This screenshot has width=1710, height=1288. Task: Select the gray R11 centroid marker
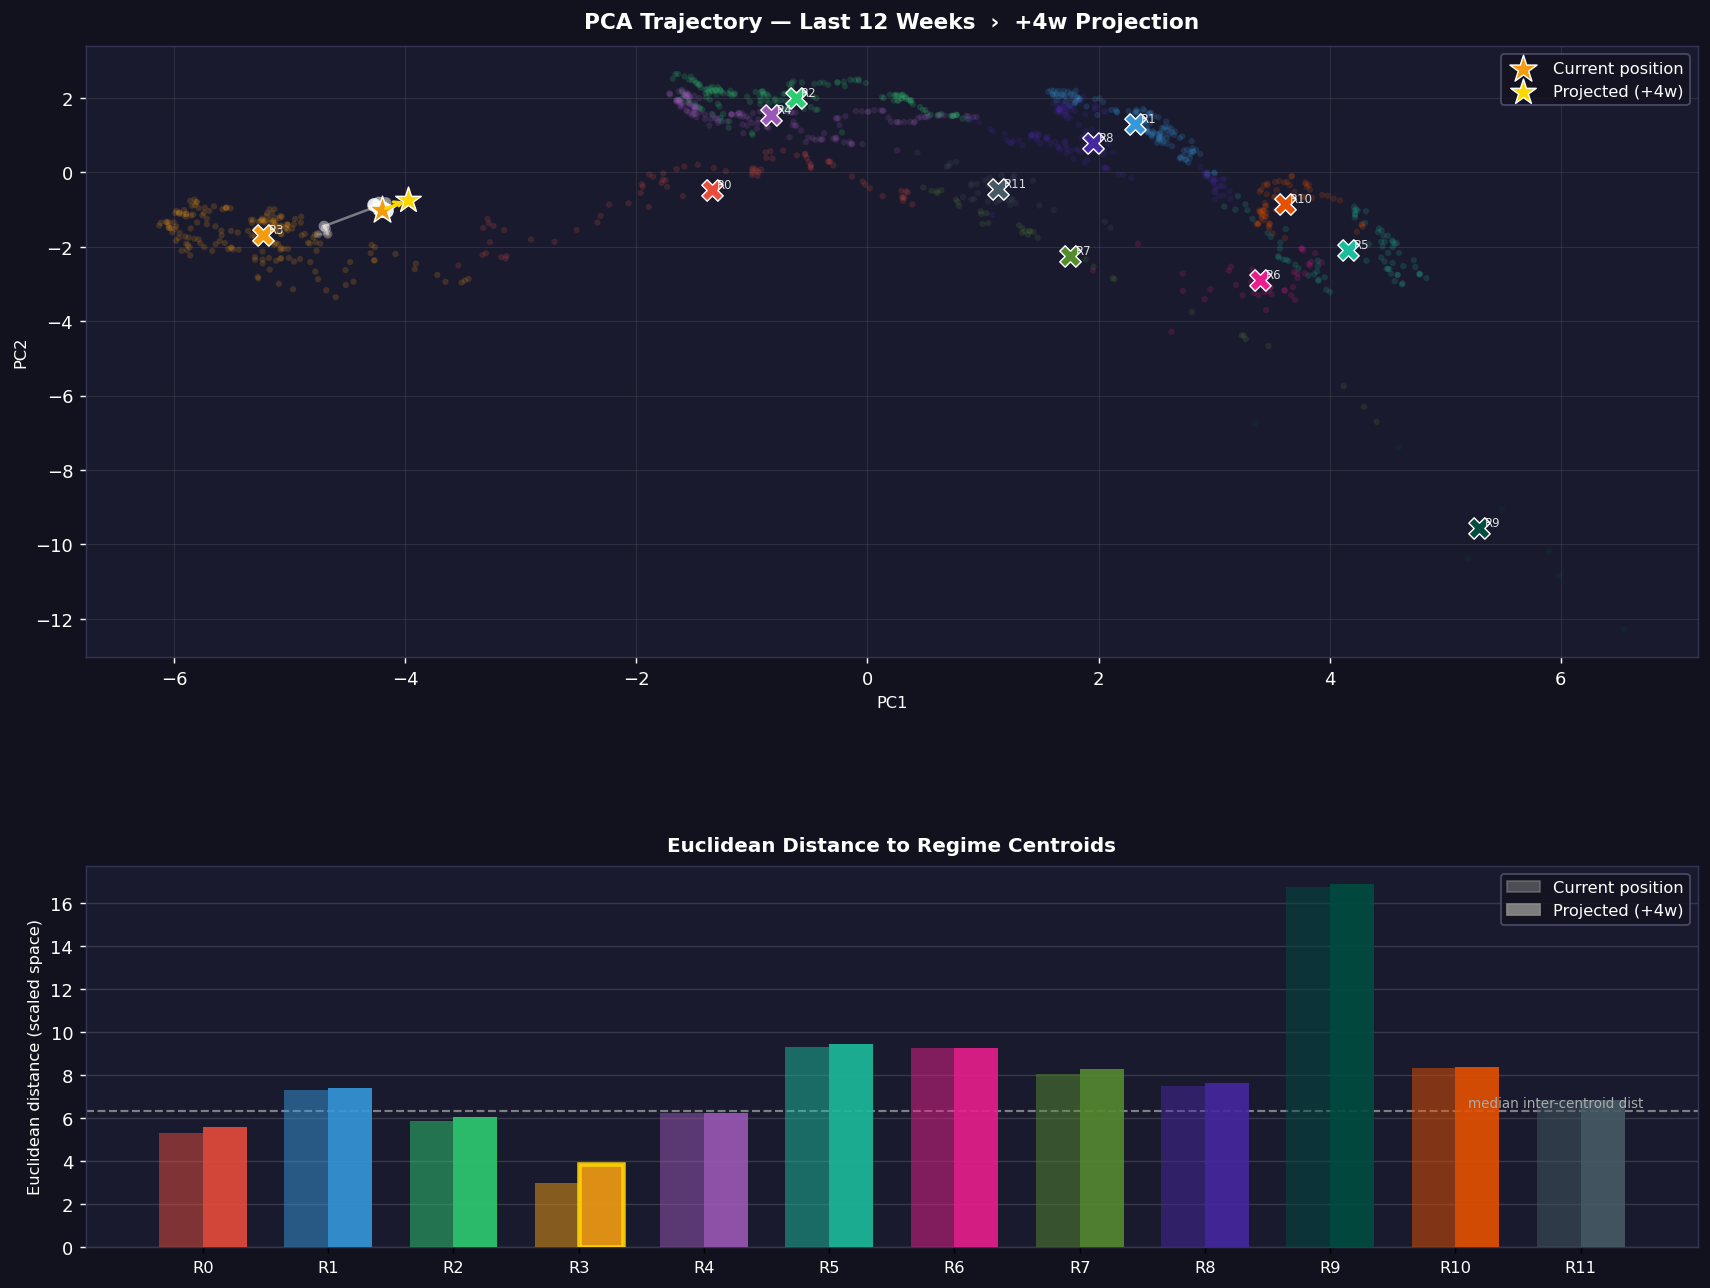click(x=998, y=189)
